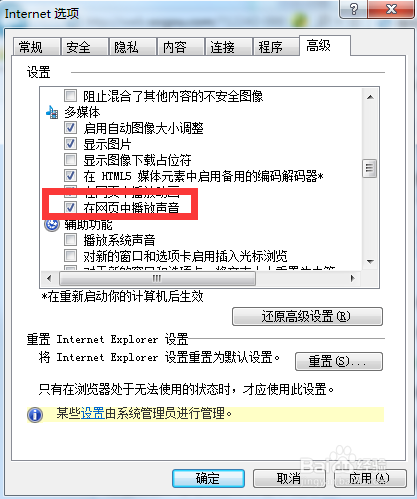Click the vertical scrollbar thumb in the settings list

370,169
